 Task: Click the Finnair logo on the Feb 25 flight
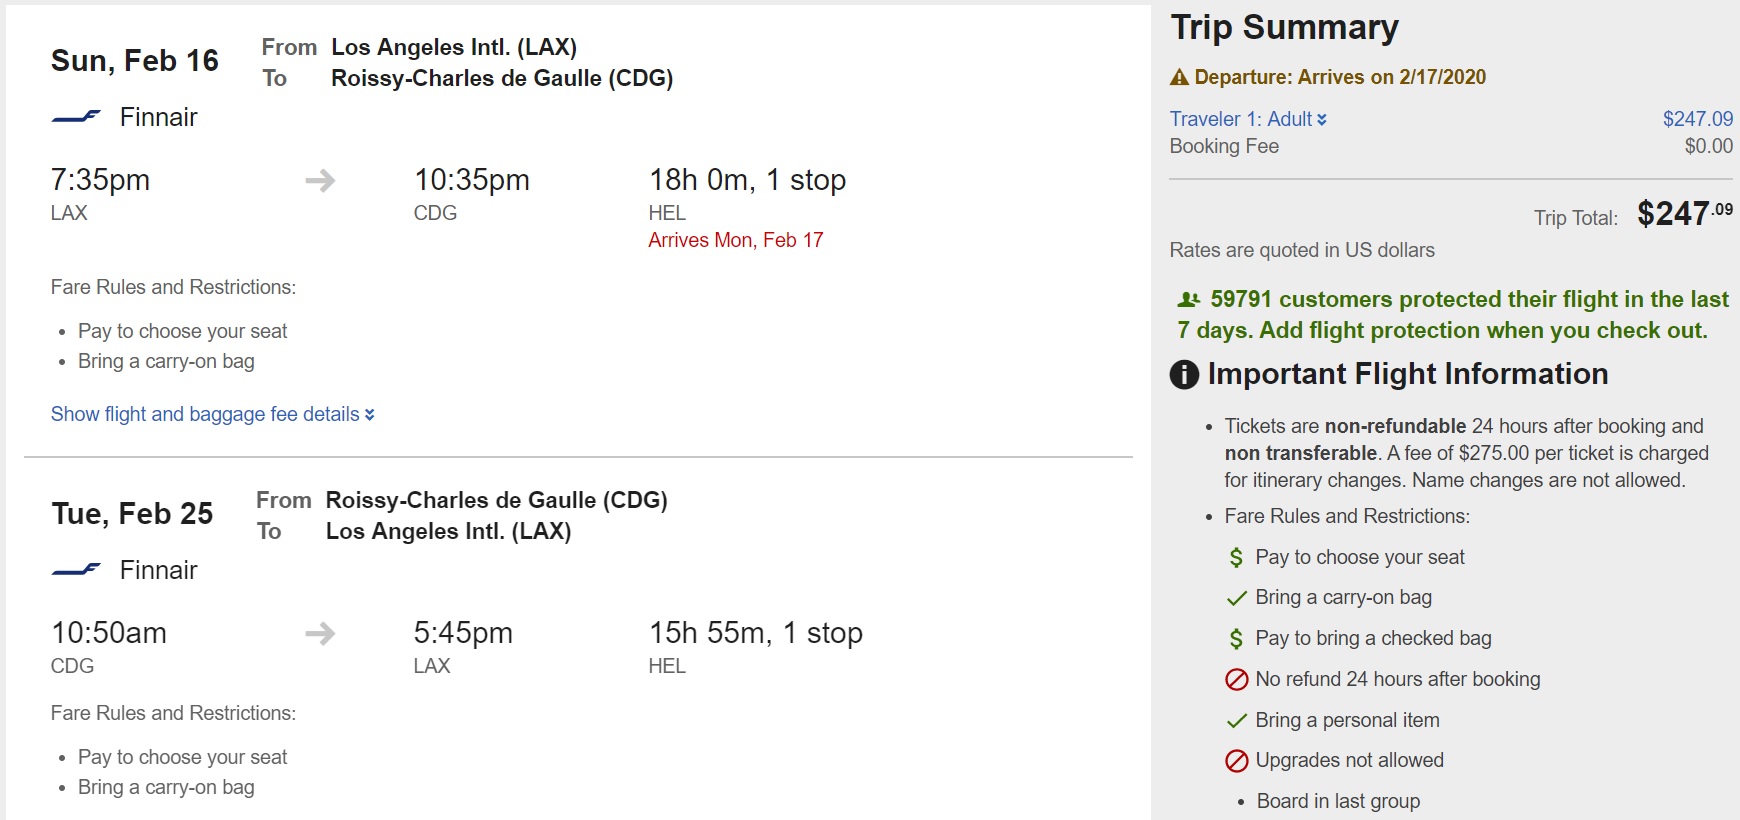click(76, 570)
